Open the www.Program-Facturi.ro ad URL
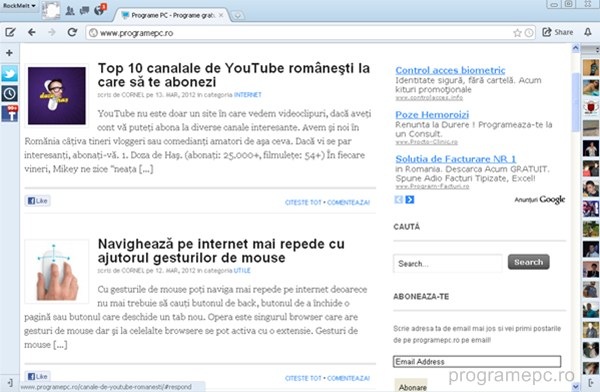This screenshot has height=392, width=600. [432, 186]
